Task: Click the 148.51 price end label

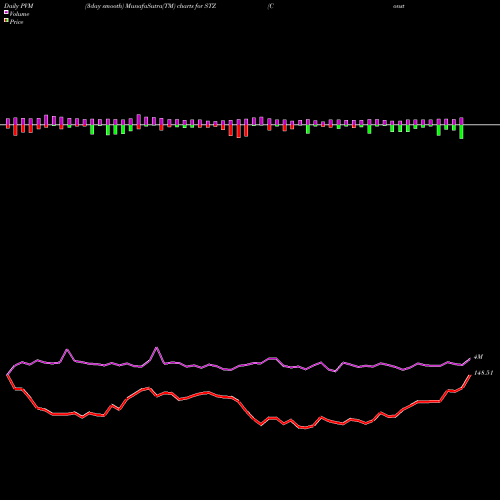Action: click(x=483, y=373)
